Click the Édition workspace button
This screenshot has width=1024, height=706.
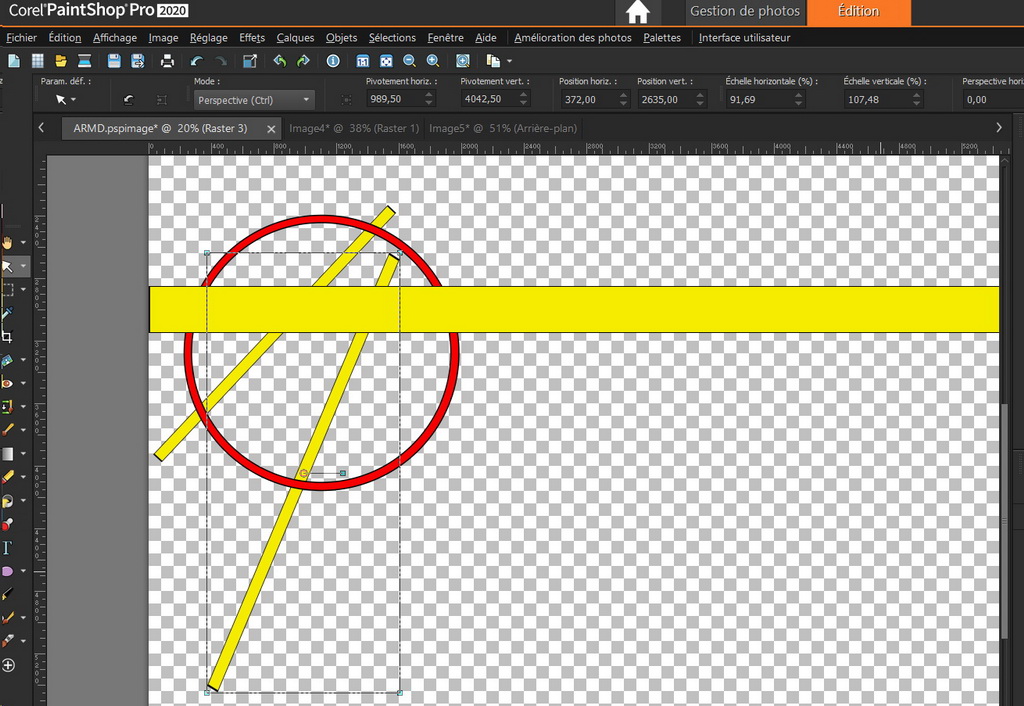tap(859, 11)
